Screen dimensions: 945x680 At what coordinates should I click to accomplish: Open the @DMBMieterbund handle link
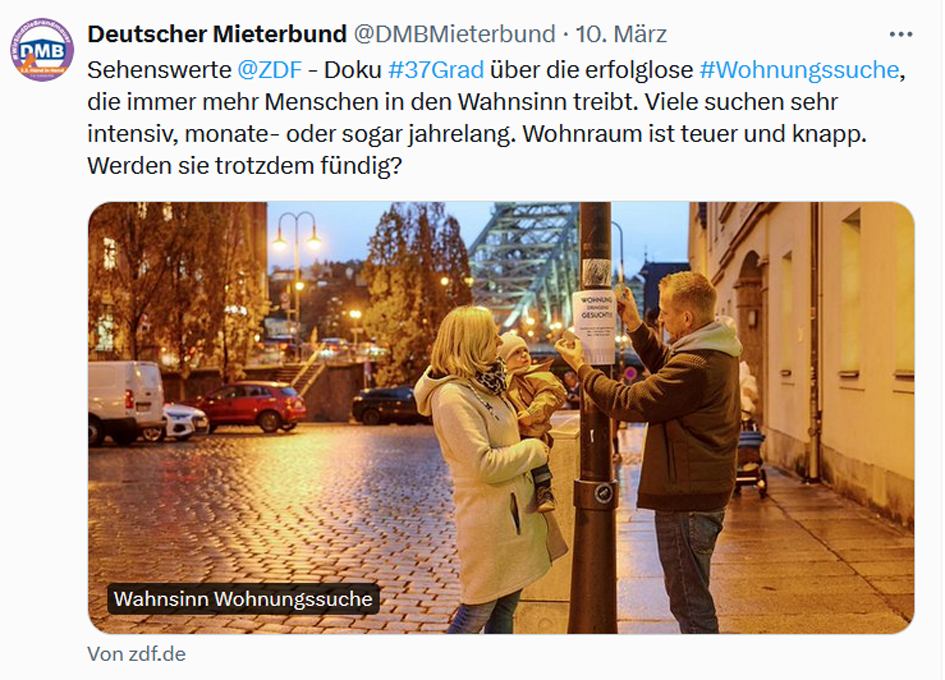coord(454,34)
